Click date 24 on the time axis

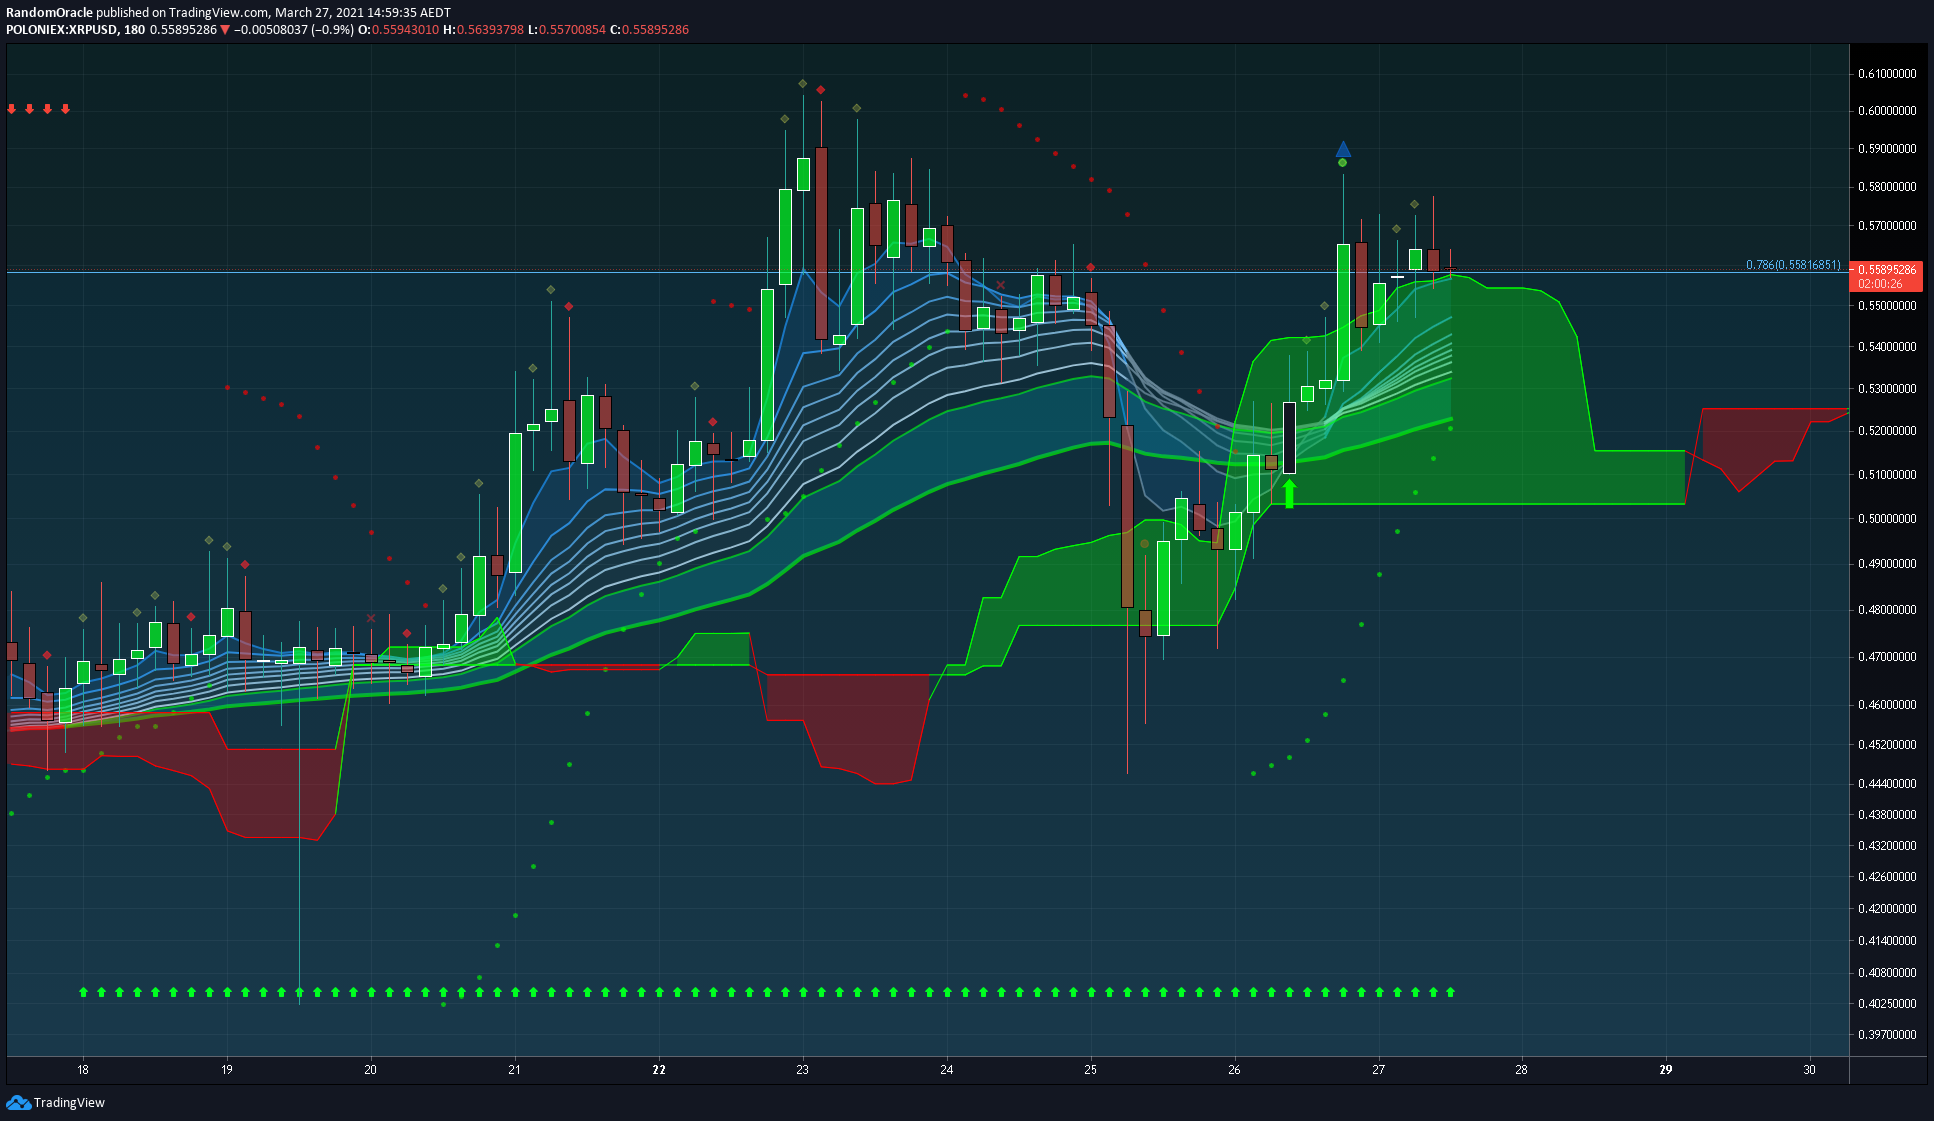click(947, 1070)
